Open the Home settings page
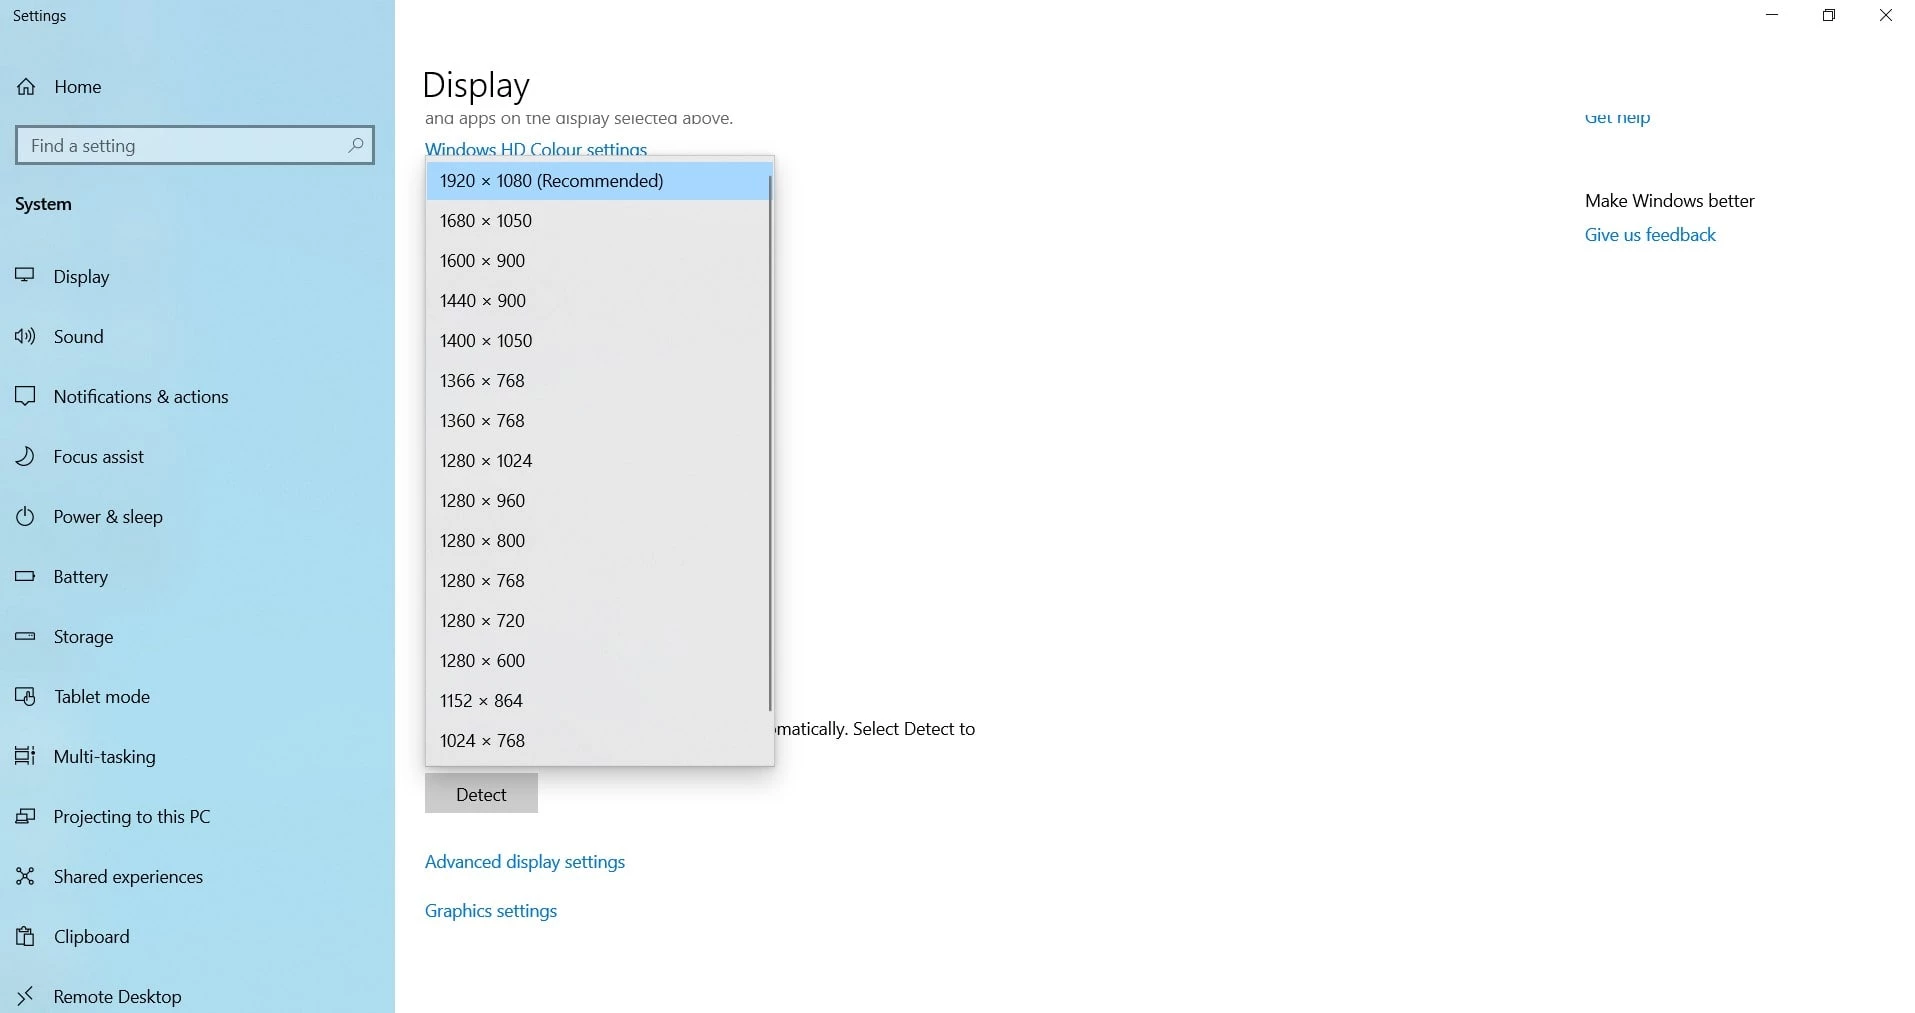The height and width of the screenshot is (1013, 1915). pyautogui.click(x=197, y=87)
